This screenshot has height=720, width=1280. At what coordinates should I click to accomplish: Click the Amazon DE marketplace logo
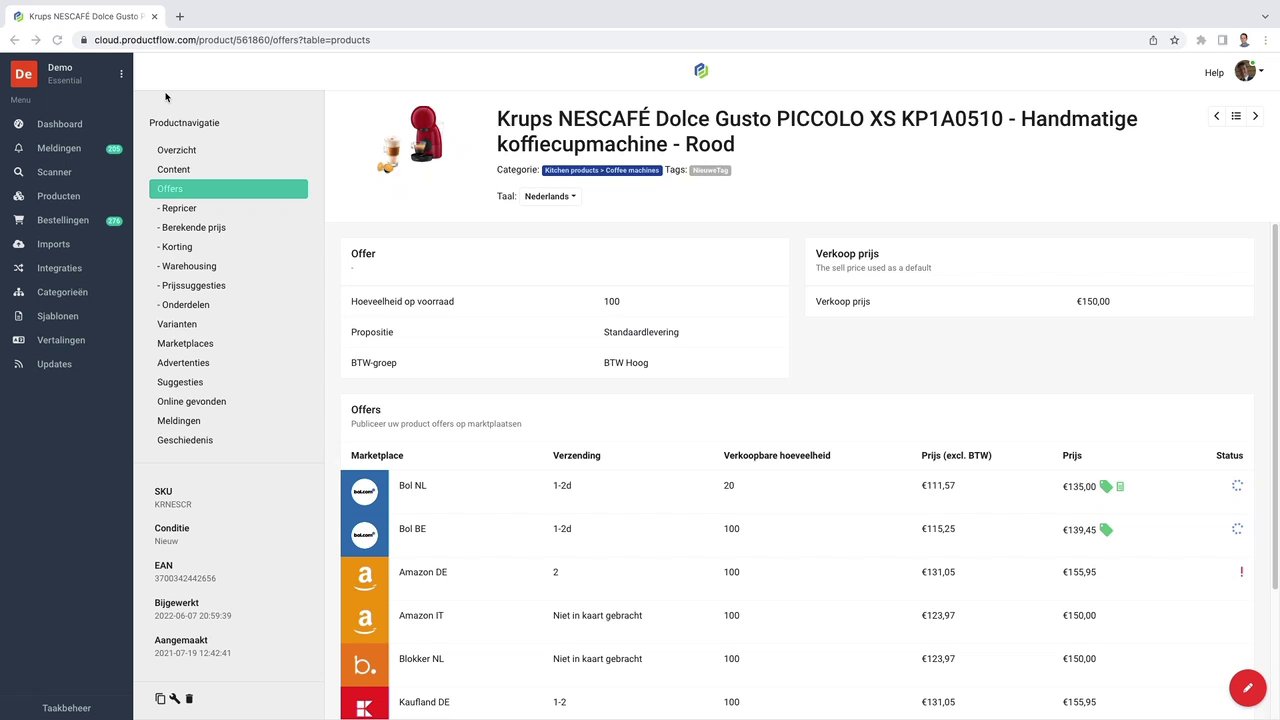(x=364, y=578)
